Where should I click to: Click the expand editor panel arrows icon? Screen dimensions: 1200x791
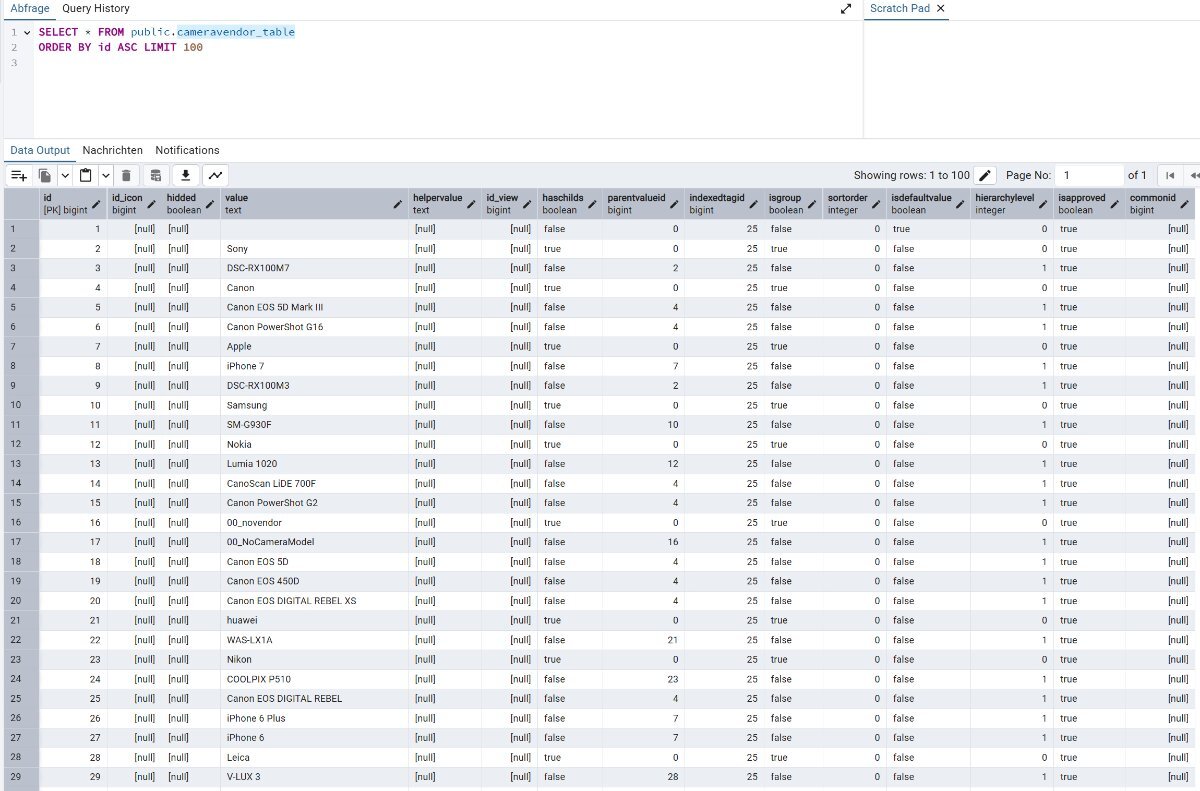coord(846,8)
